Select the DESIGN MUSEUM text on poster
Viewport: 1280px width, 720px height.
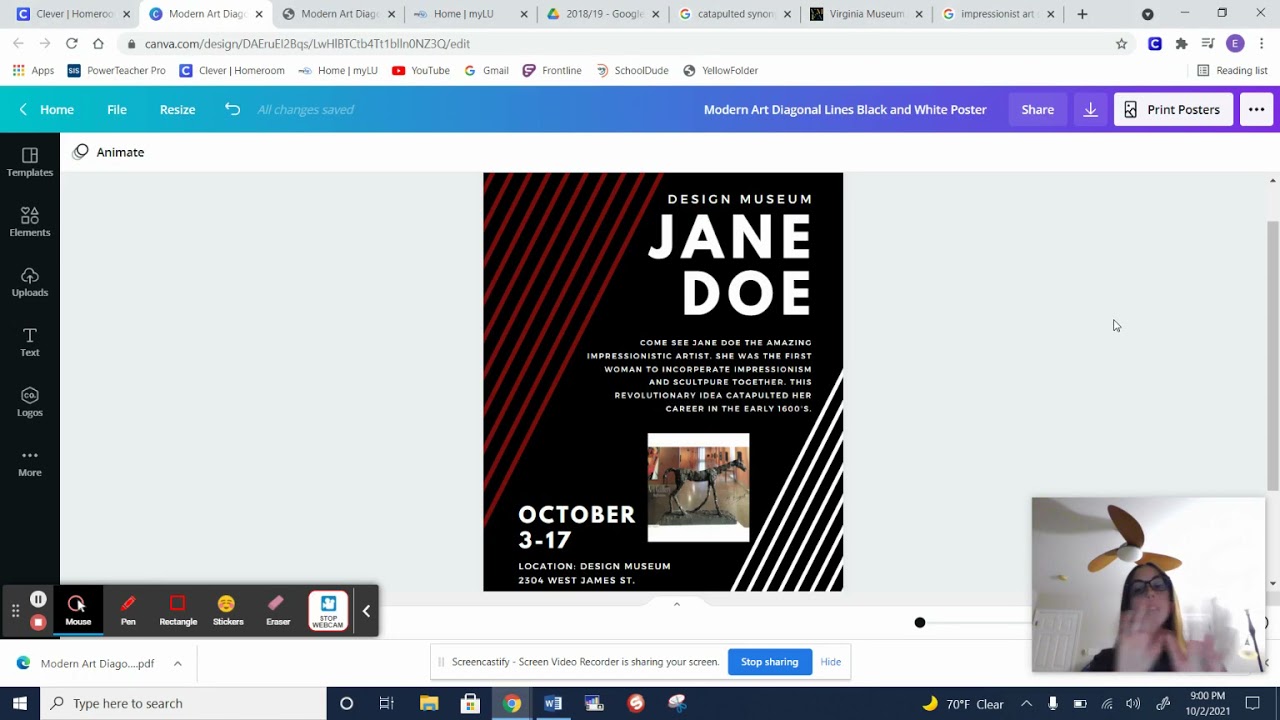[x=740, y=199]
